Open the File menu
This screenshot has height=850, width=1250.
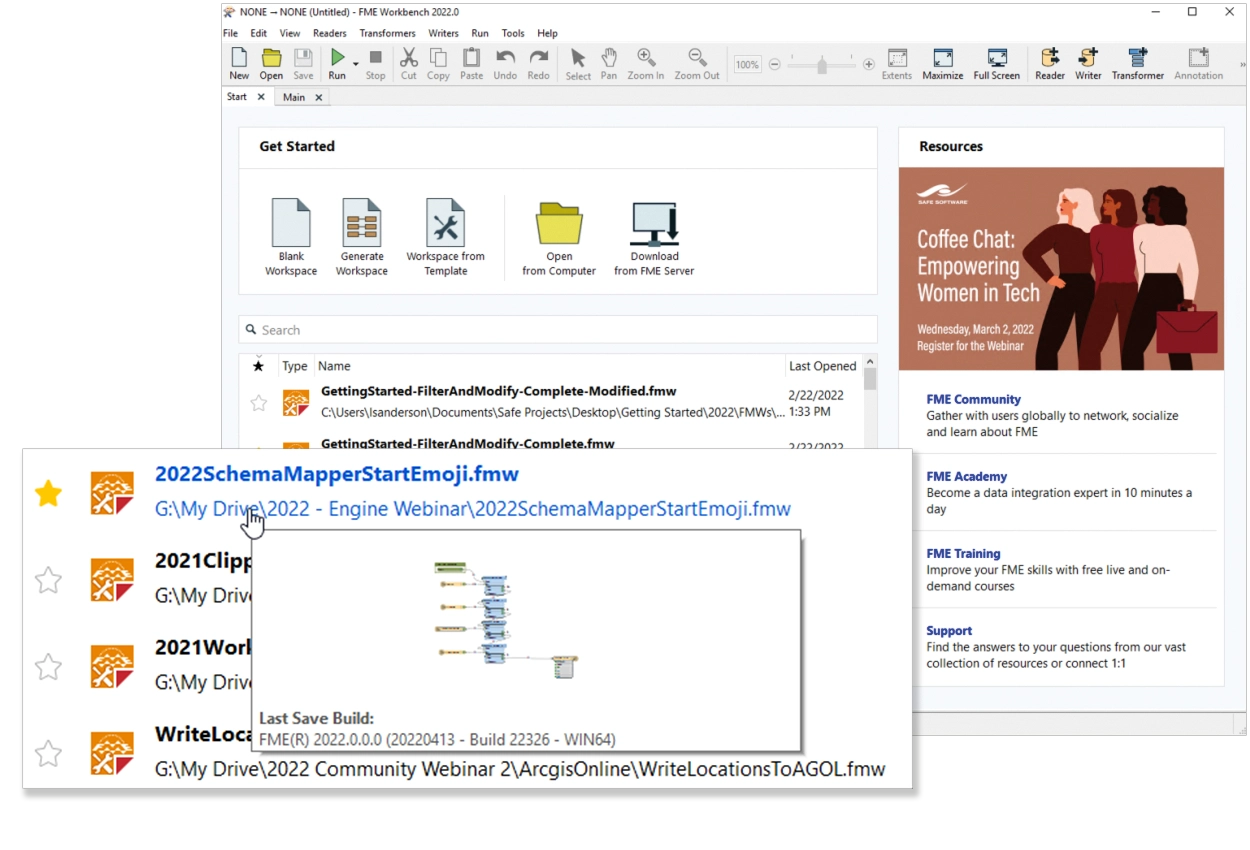tap(230, 33)
